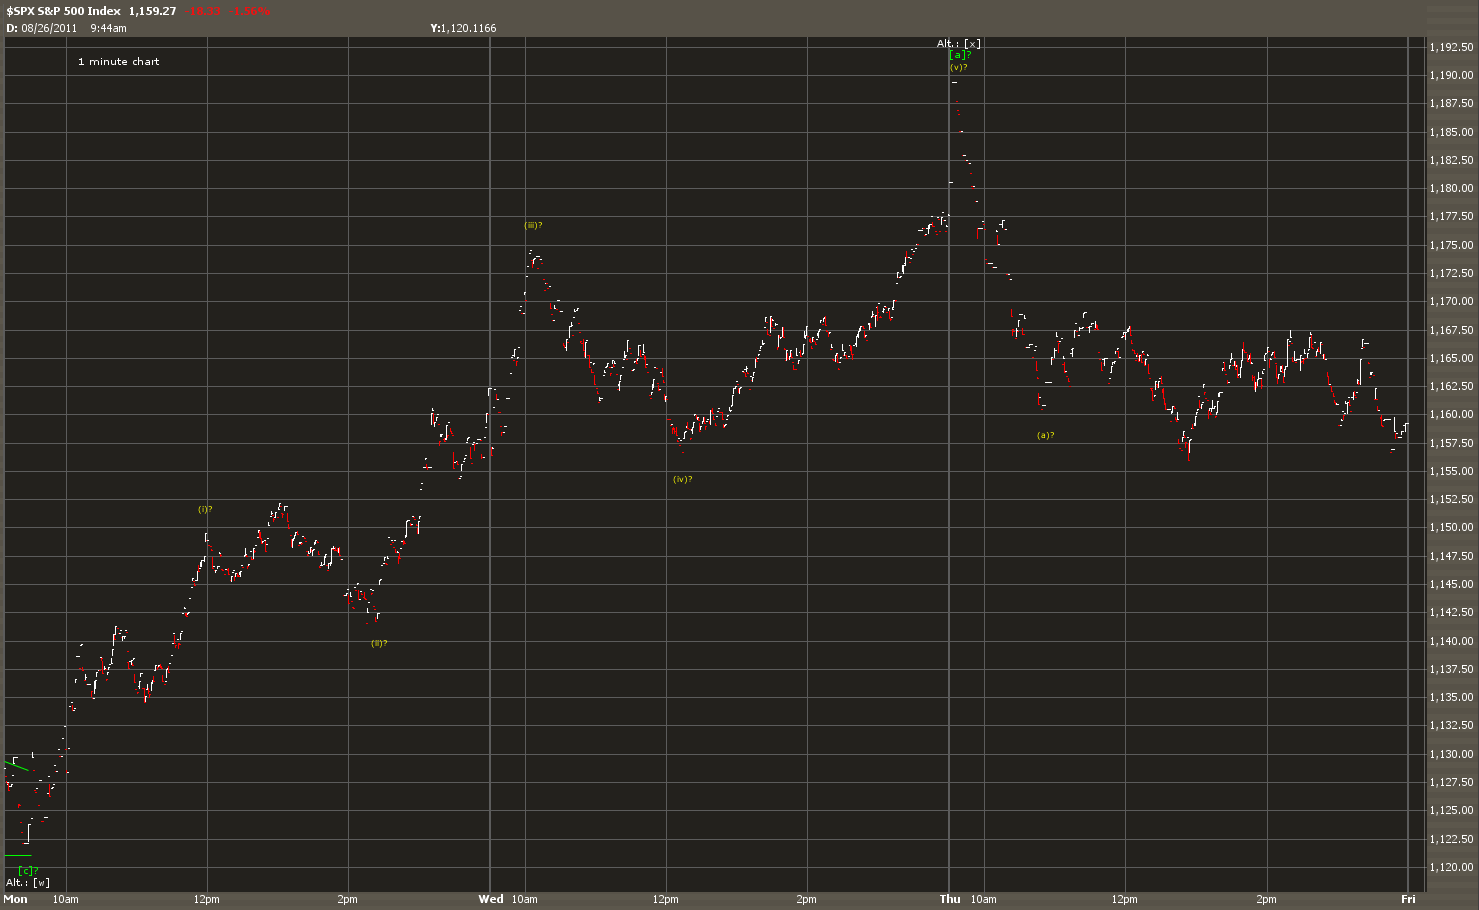Click the Thu day label on time axis
Image resolution: width=1479 pixels, height=910 pixels.
coord(950,899)
